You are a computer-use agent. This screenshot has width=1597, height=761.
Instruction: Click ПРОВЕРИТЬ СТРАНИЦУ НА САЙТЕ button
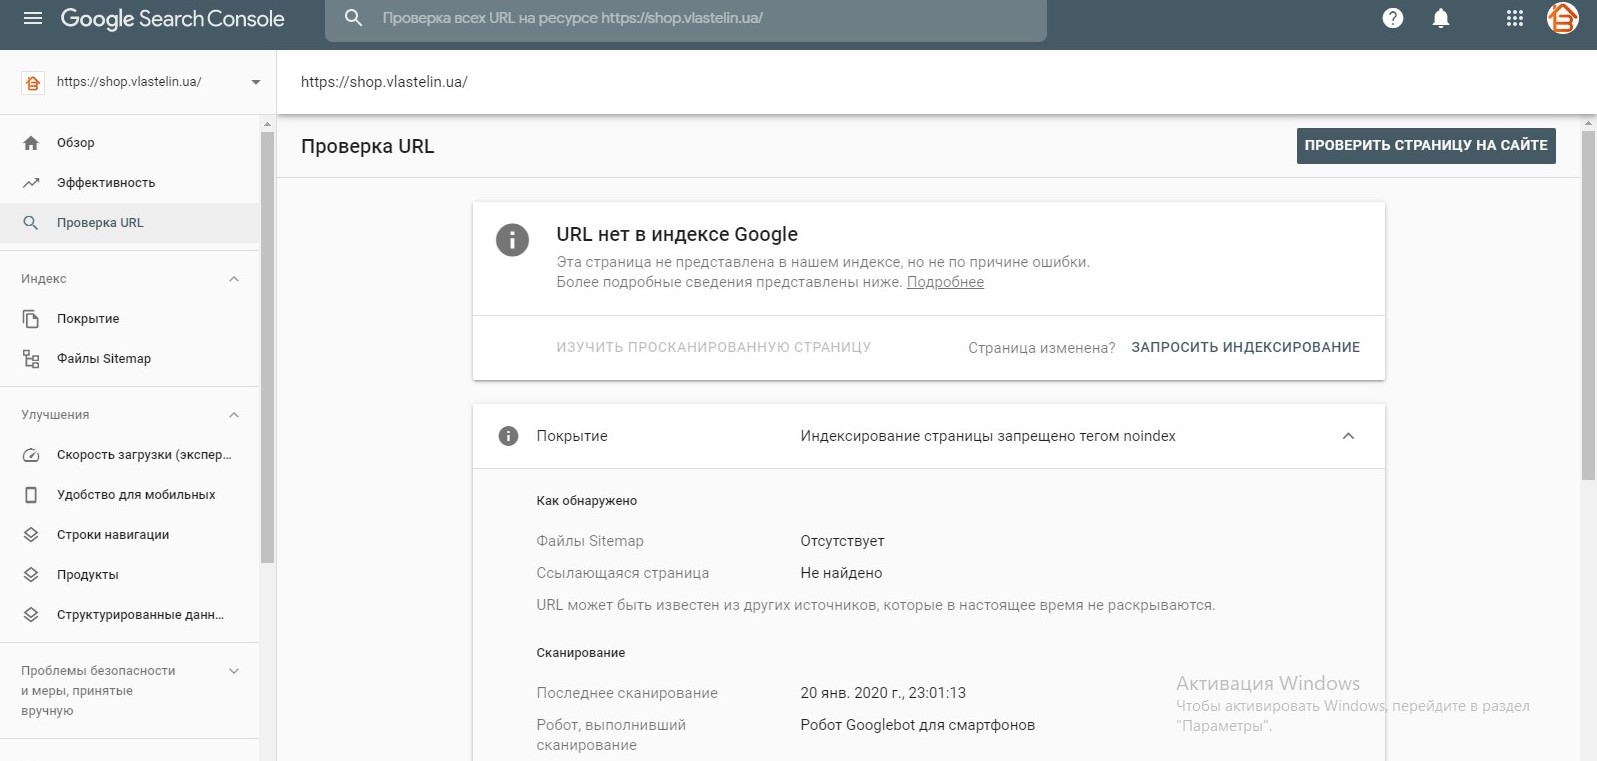1426,146
